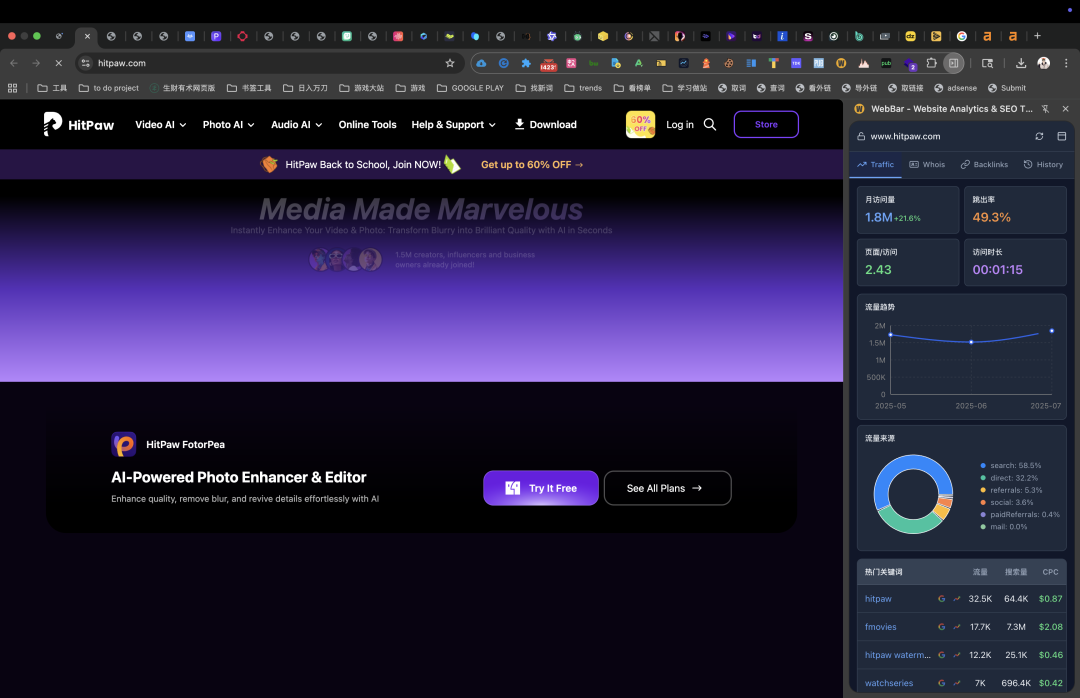Click the site info icon in address bar
Image resolution: width=1080 pixels, height=698 pixels.
coord(85,63)
